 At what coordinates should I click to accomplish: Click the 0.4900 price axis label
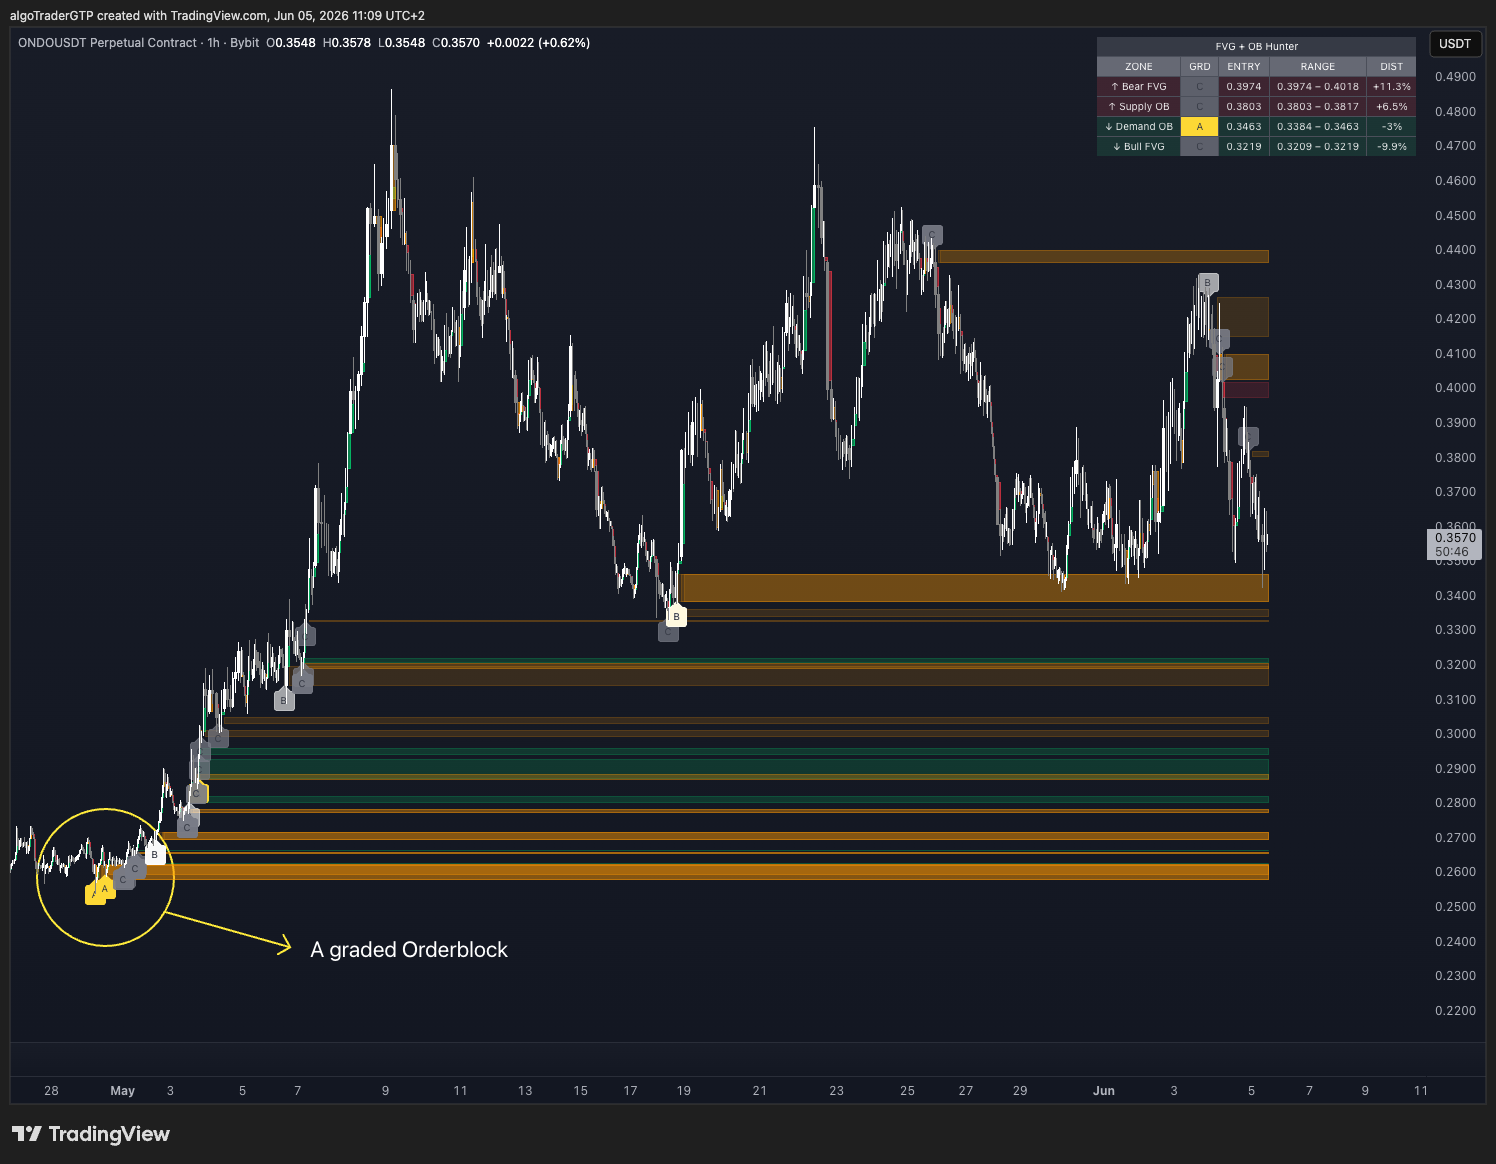tap(1455, 77)
